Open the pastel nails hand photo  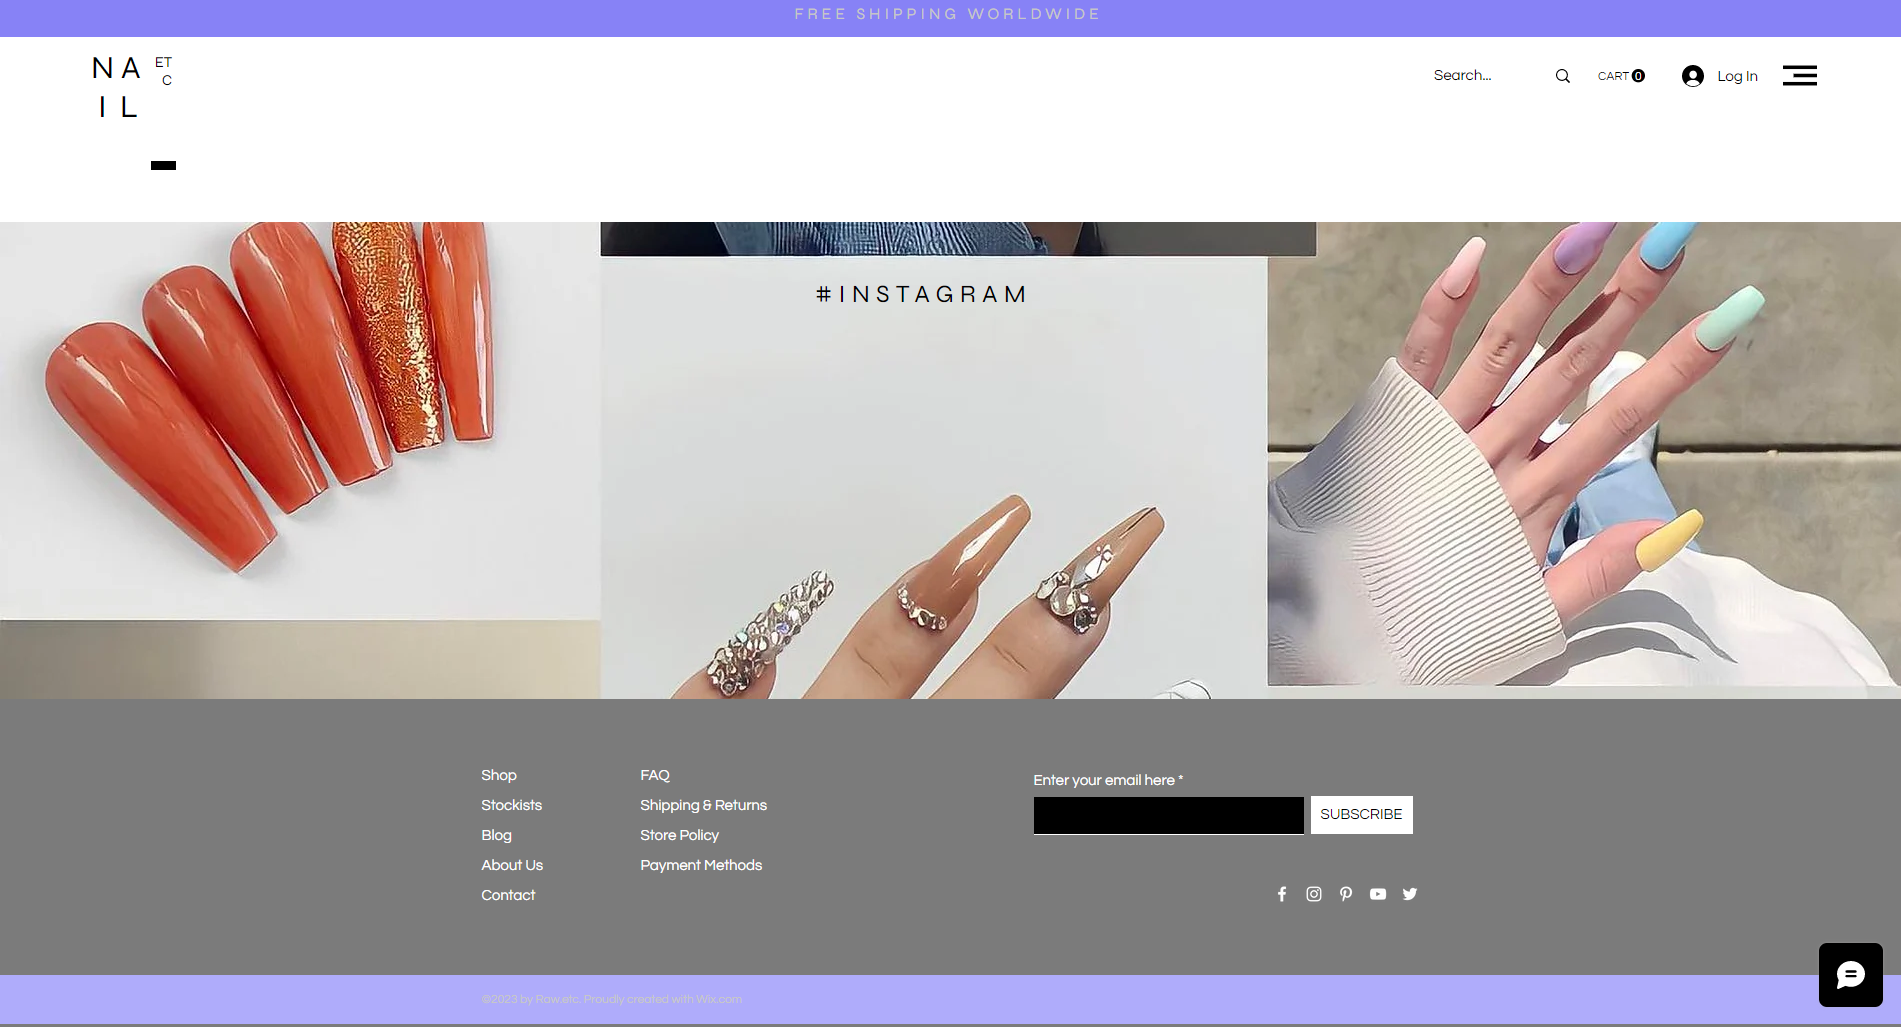click(x=1584, y=454)
